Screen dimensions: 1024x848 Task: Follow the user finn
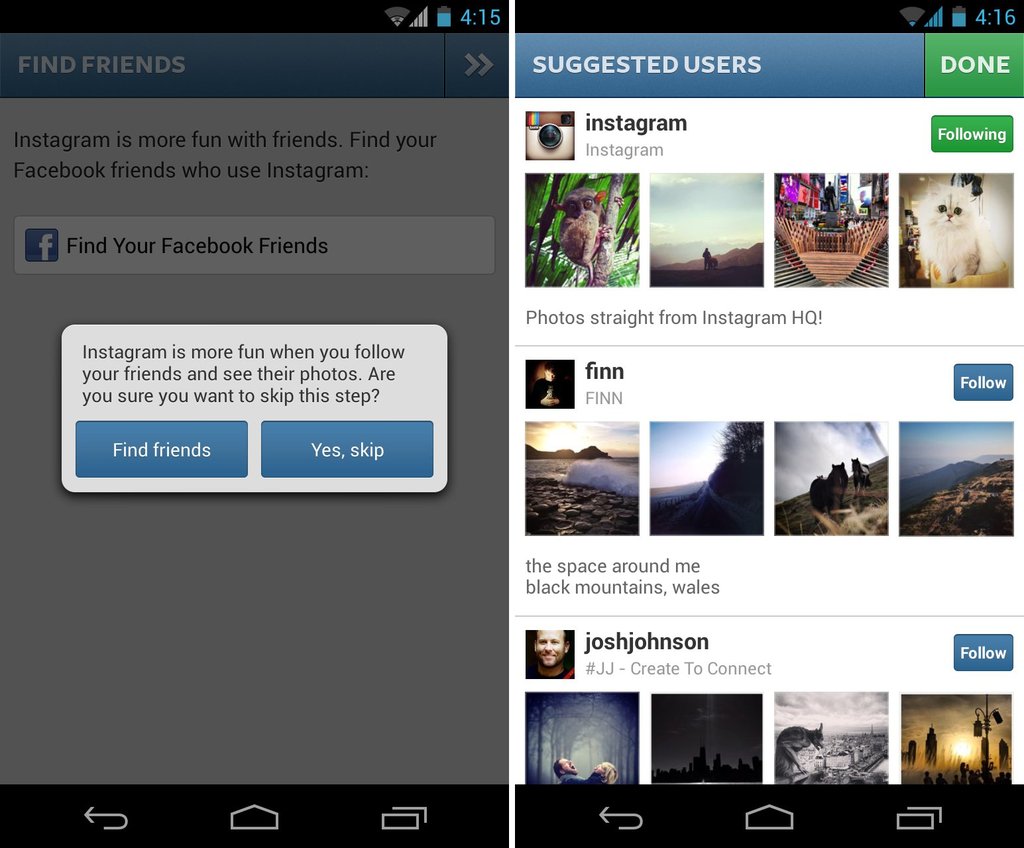coord(983,382)
